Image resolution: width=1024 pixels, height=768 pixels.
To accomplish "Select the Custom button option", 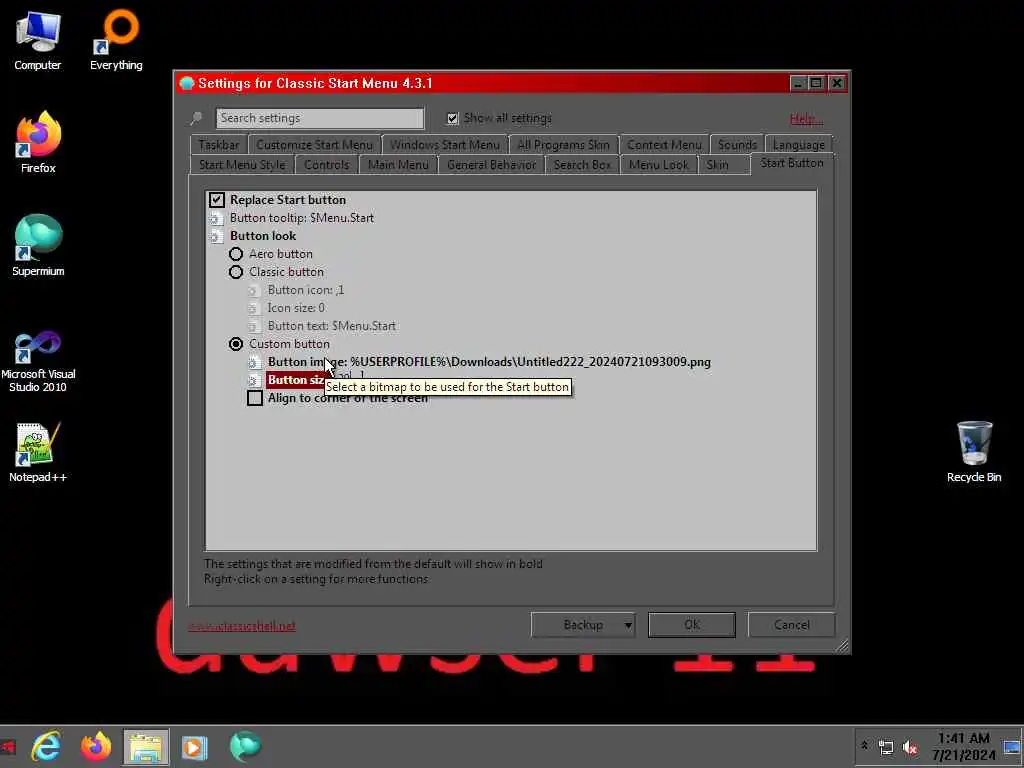I will [236, 344].
